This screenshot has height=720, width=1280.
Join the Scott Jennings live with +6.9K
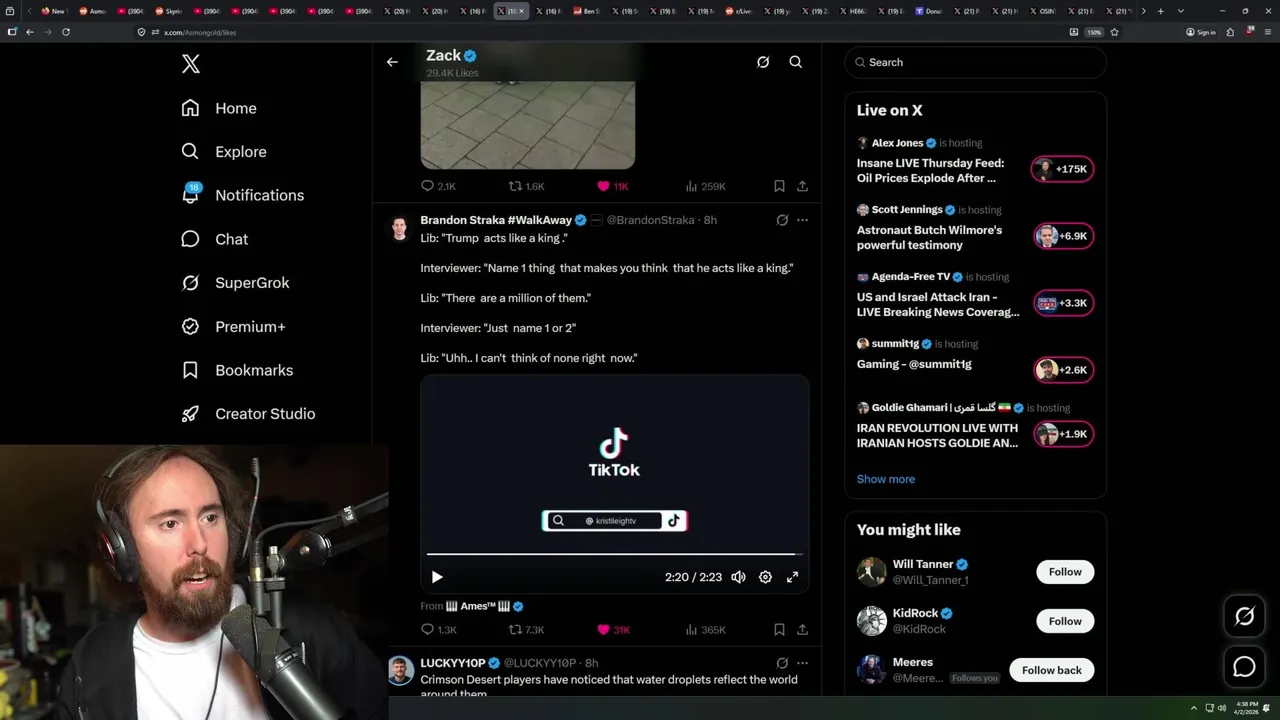(x=1062, y=236)
